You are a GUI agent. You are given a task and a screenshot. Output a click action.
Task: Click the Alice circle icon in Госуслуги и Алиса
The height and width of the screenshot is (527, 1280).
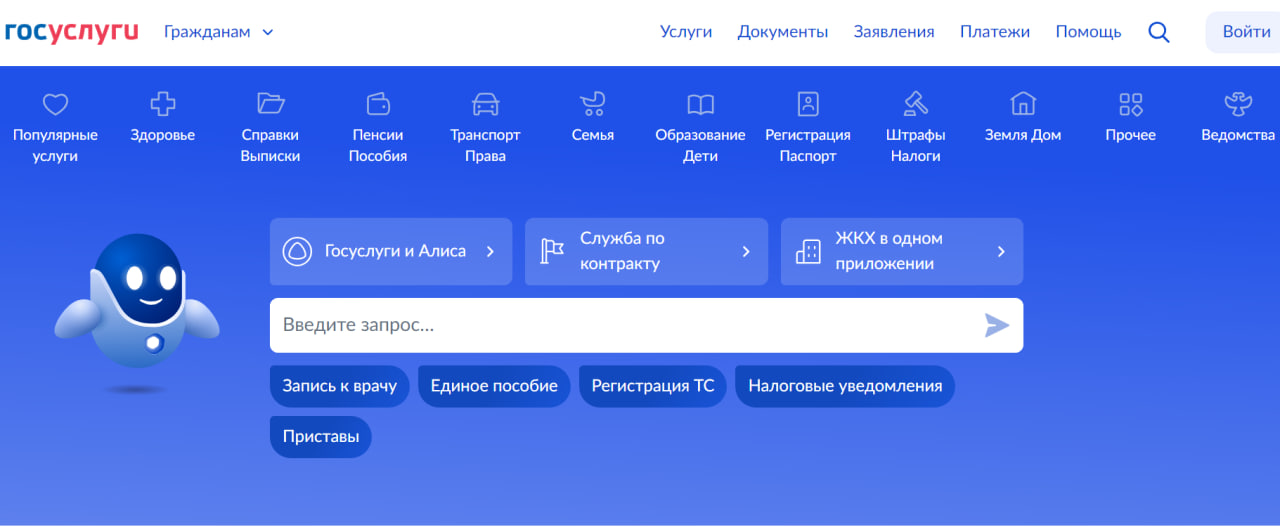[297, 251]
